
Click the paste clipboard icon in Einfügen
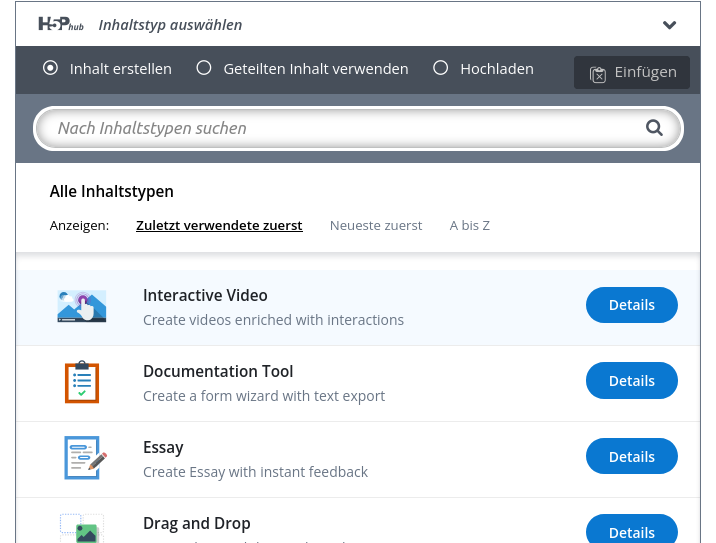[x=598, y=73]
